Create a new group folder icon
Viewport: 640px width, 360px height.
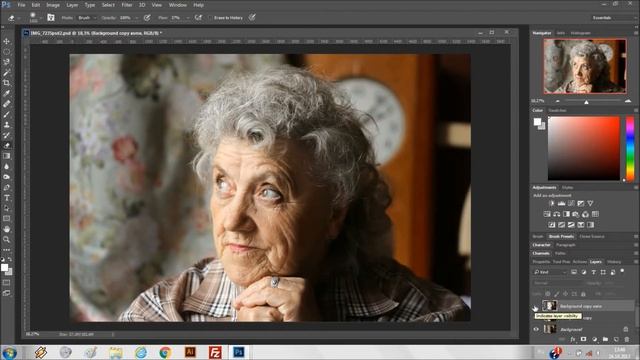605,339
